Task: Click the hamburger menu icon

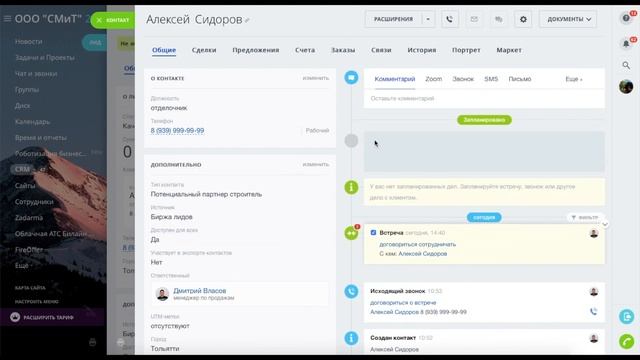Action: (x=7, y=19)
